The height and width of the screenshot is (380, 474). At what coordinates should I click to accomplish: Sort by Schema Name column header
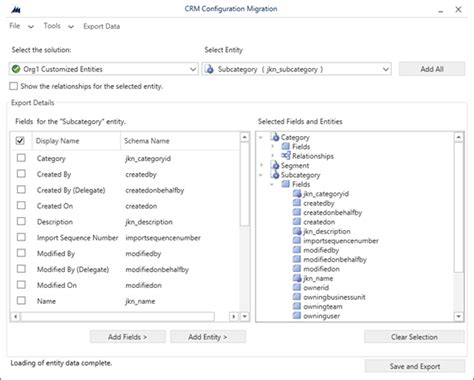pos(180,141)
